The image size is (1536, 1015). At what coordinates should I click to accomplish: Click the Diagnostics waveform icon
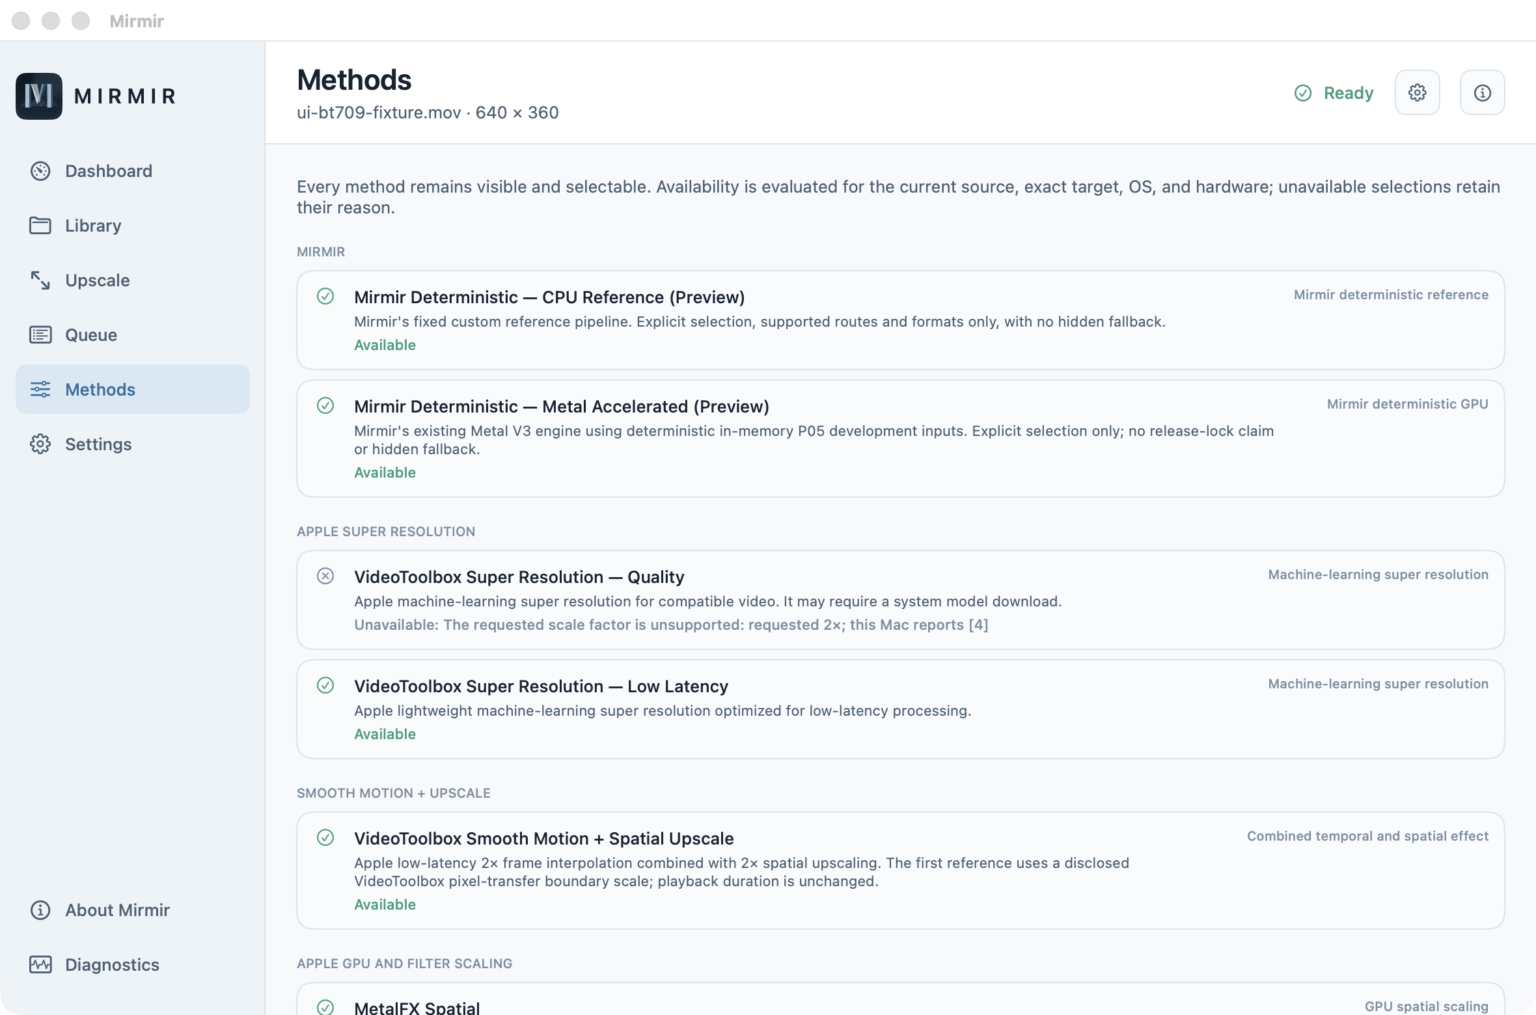(40, 965)
